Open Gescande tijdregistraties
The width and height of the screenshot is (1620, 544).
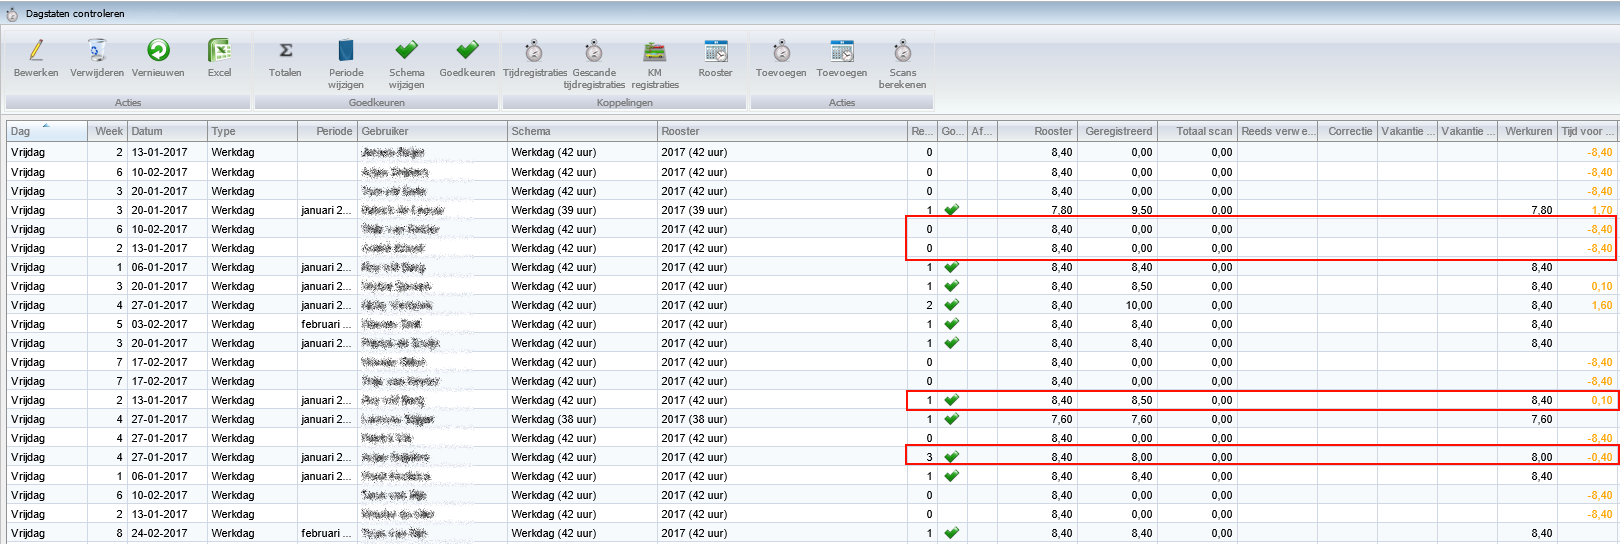point(594,51)
